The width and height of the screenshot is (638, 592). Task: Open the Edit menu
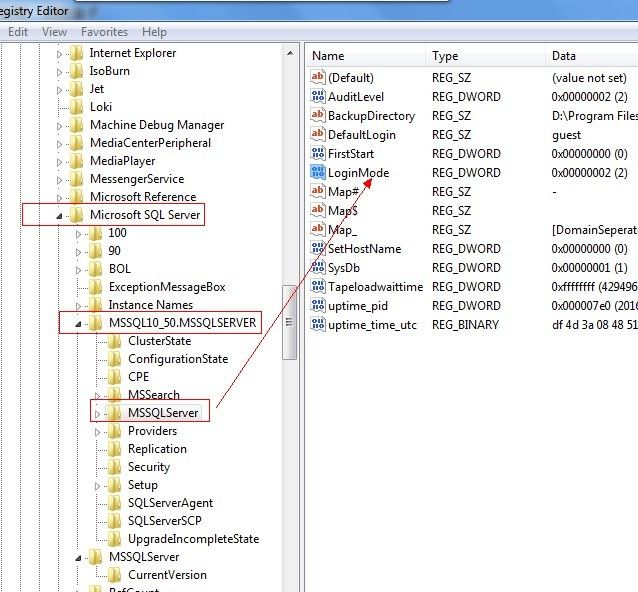18,32
